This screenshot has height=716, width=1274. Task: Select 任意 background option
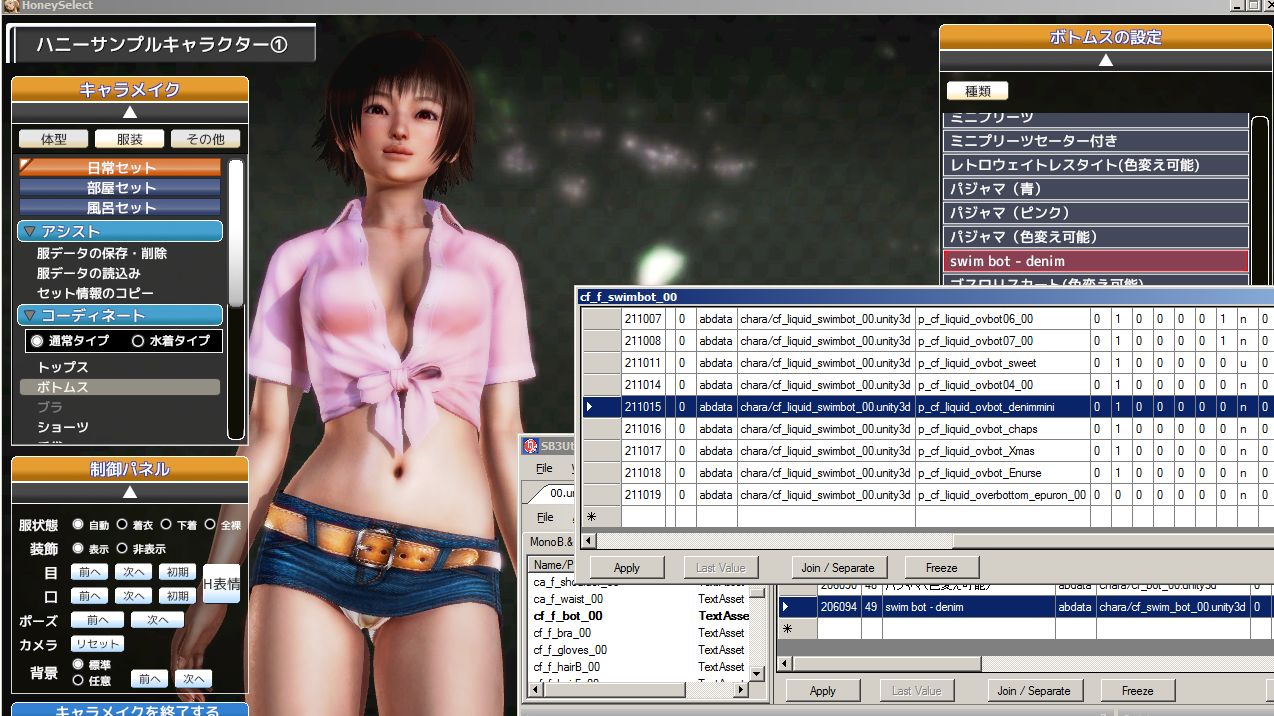78,680
